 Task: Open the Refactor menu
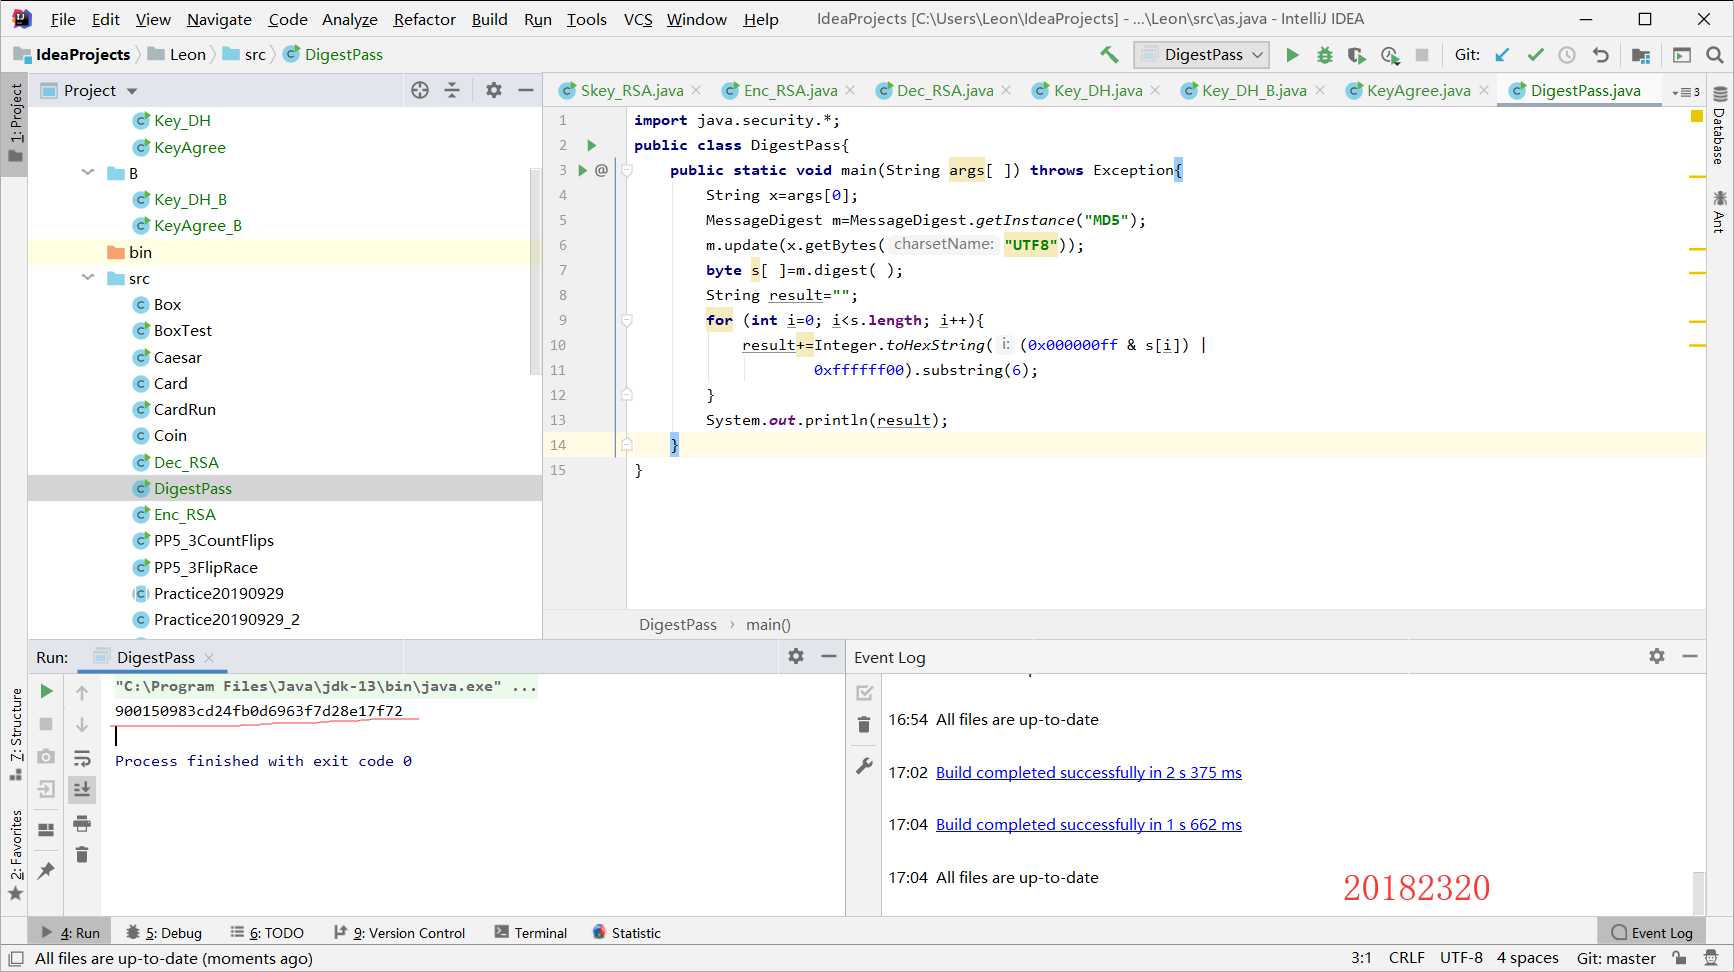[424, 19]
